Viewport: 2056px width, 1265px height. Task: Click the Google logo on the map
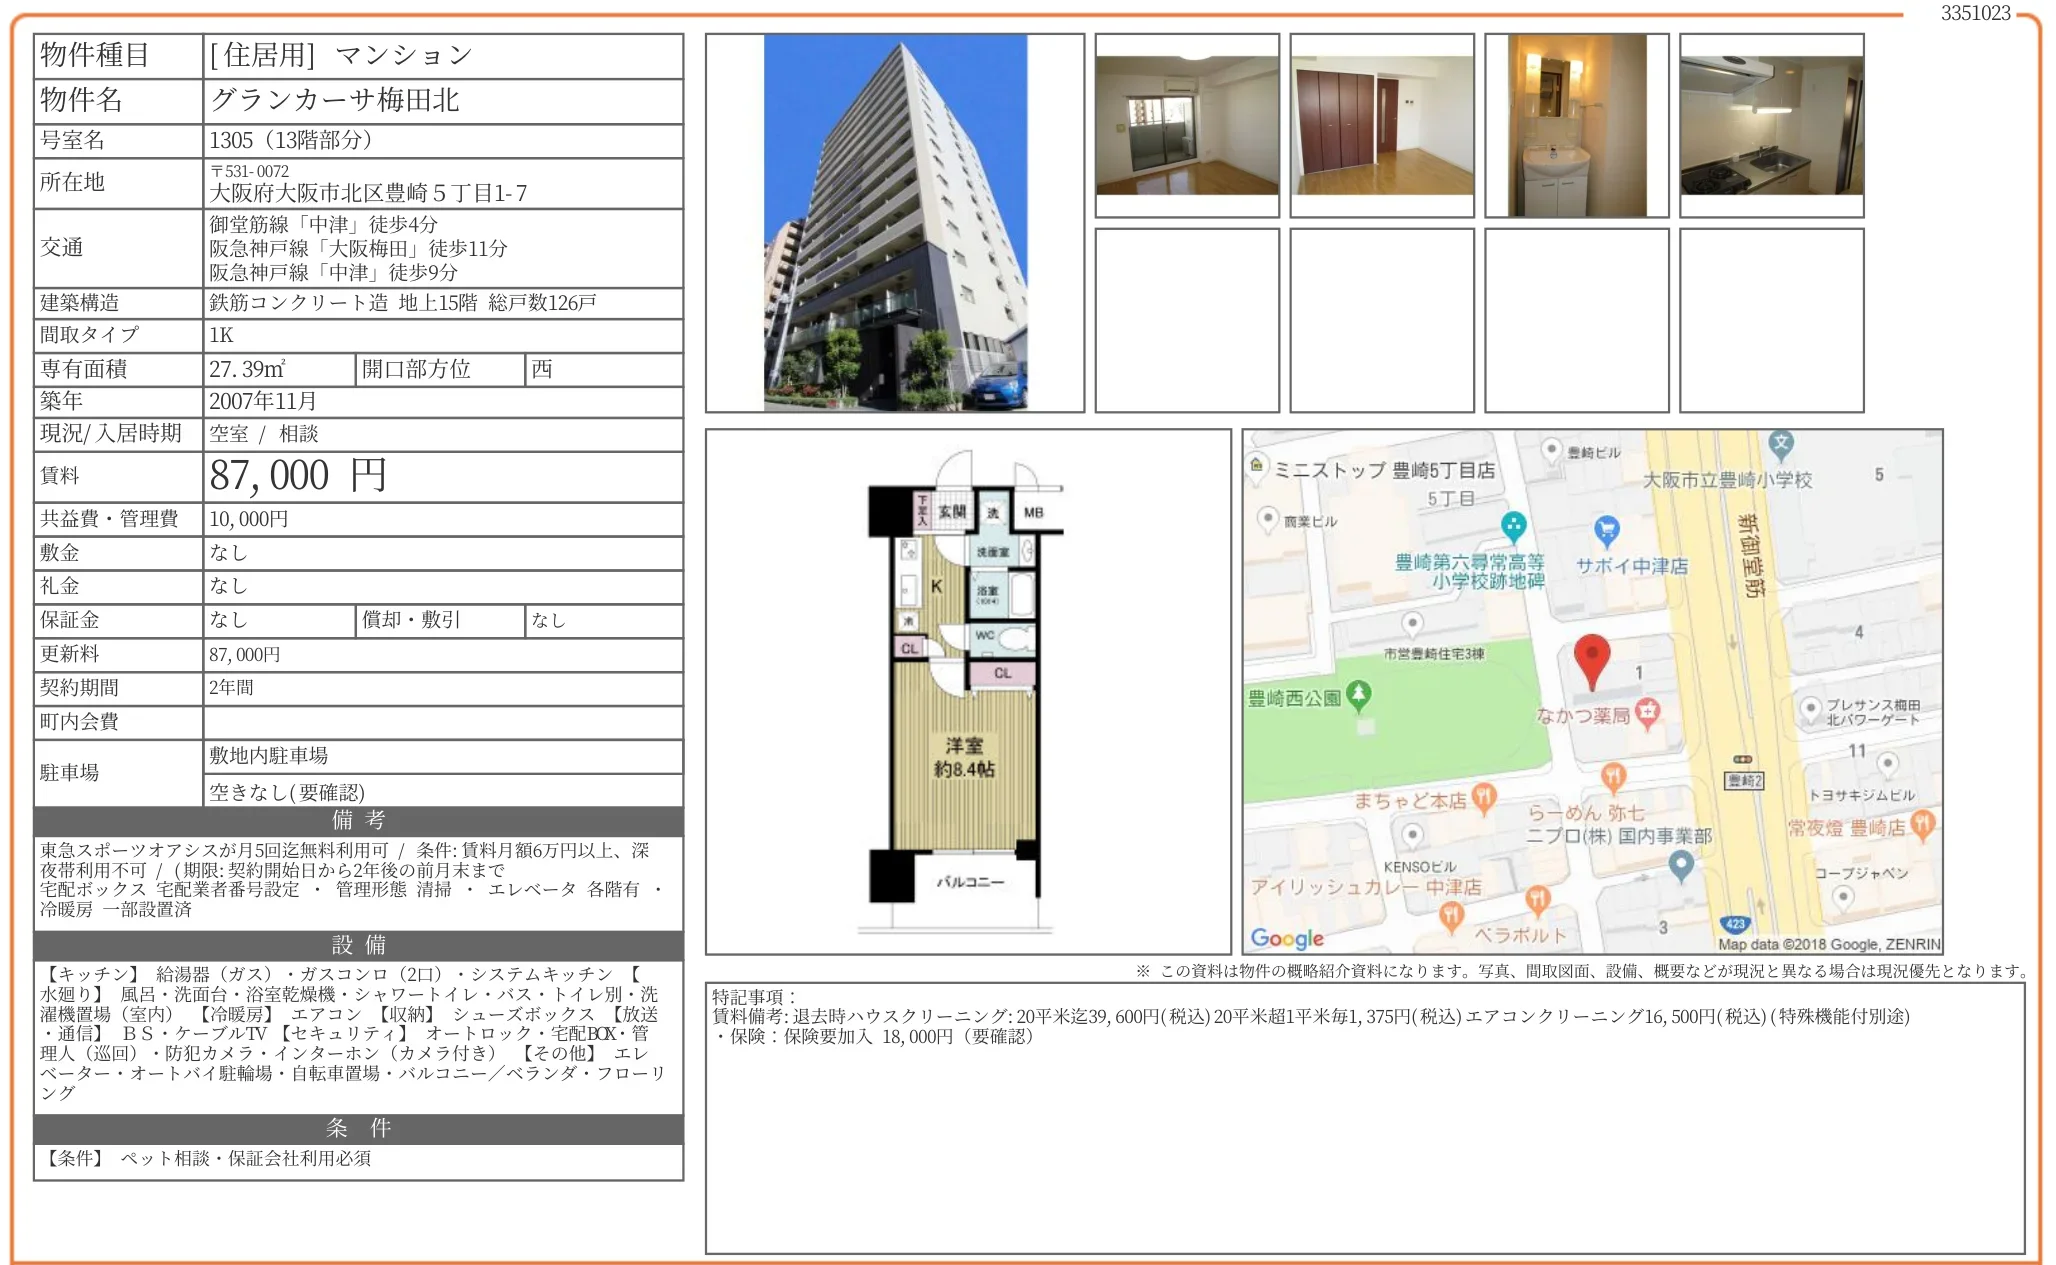tap(1287, 938)
